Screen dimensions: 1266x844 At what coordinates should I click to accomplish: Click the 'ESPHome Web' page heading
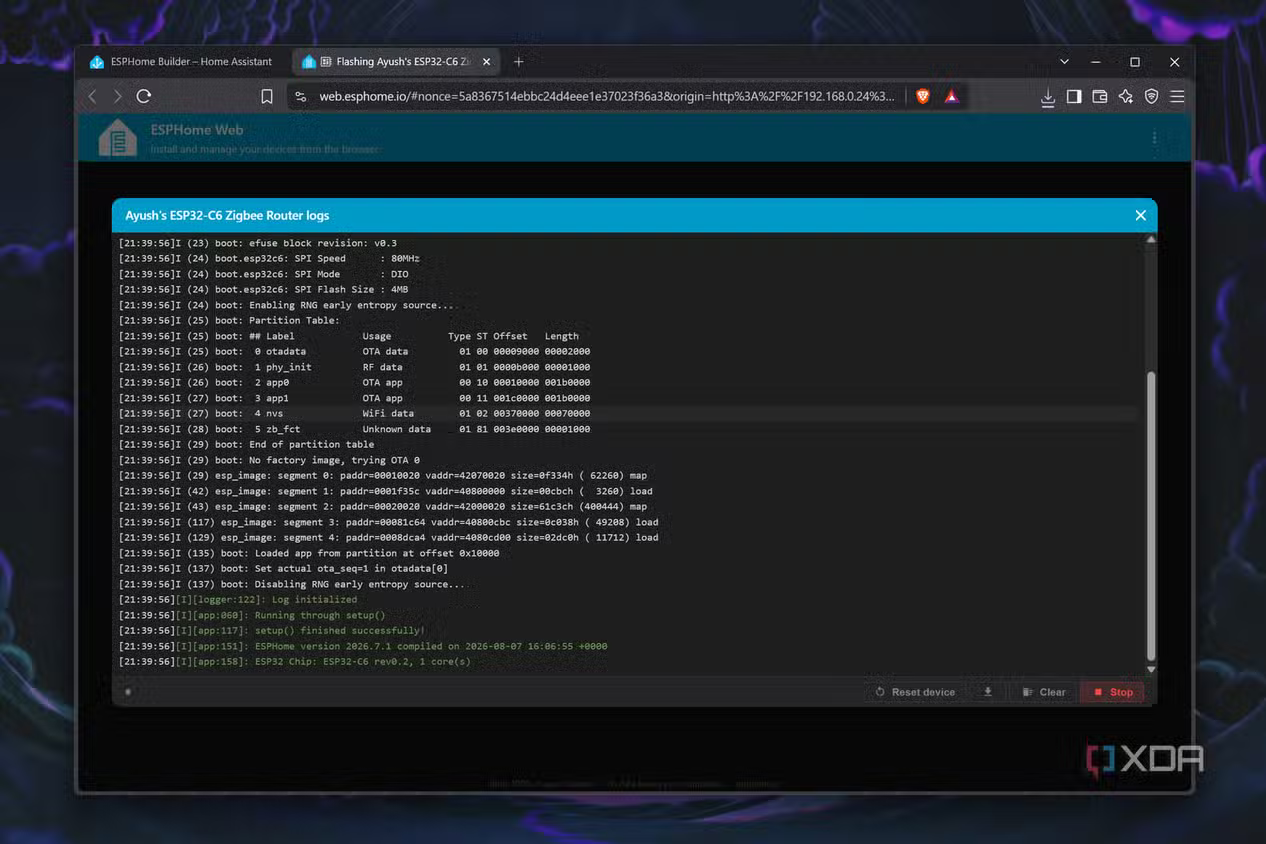click(197, 130)
